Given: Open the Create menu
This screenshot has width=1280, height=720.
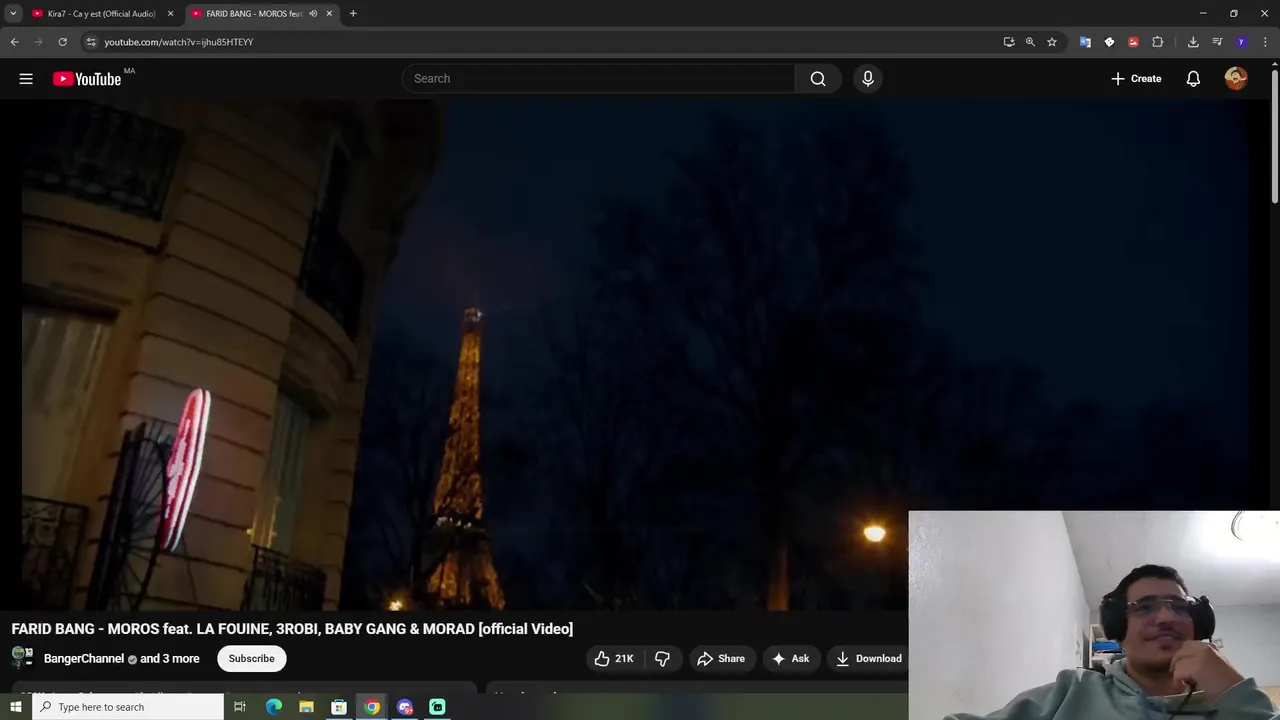Looking at the screenshot, I should 1136,79.
